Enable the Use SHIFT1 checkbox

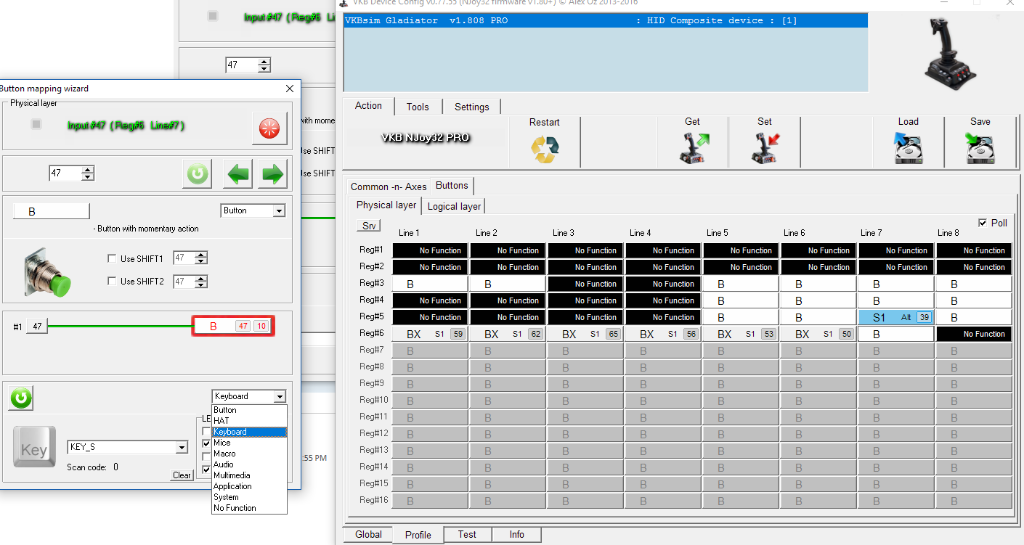tap(112, 258)
